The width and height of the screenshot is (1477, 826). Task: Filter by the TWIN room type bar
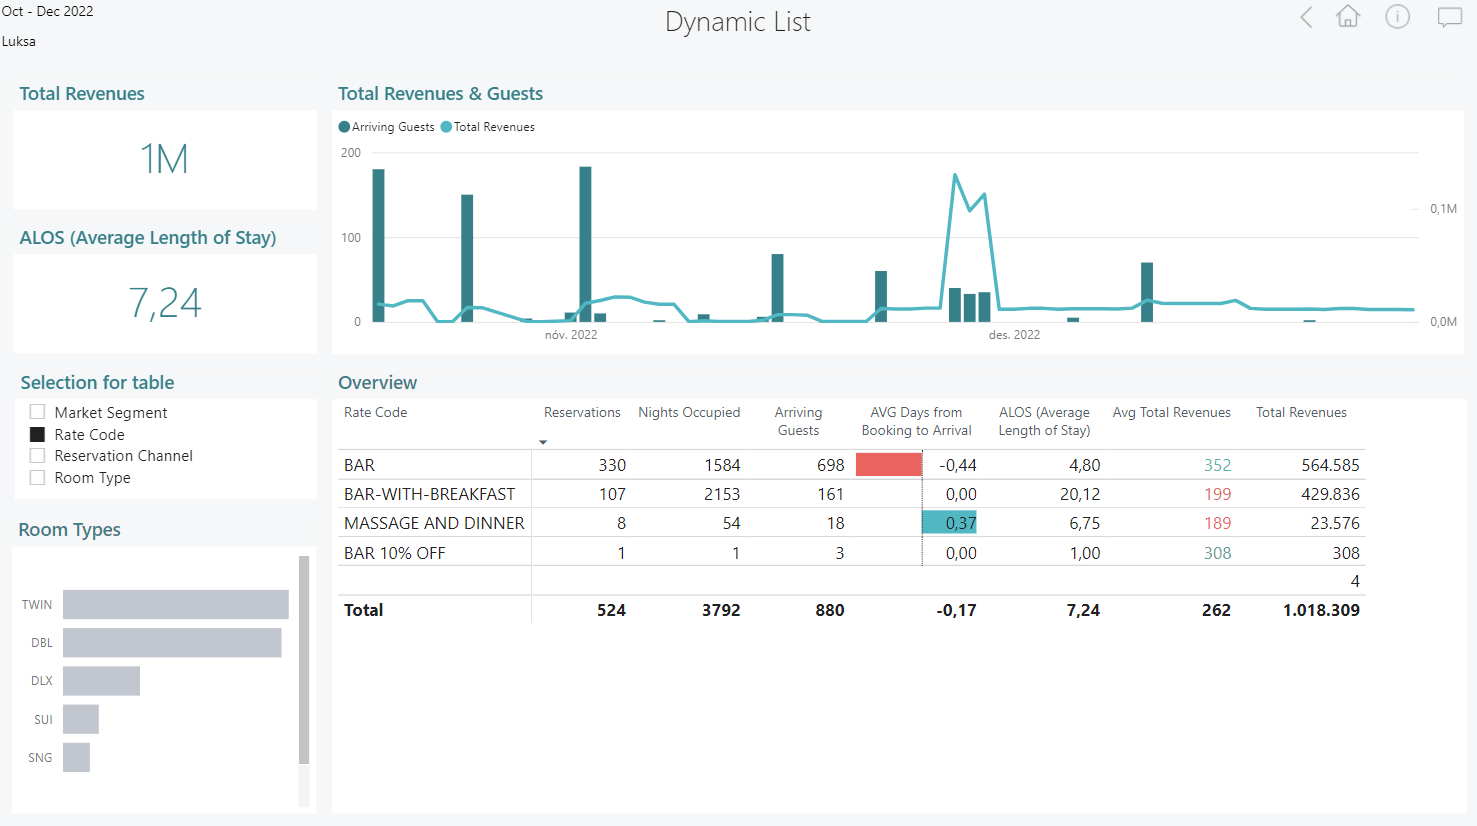(x=175, y=604)
